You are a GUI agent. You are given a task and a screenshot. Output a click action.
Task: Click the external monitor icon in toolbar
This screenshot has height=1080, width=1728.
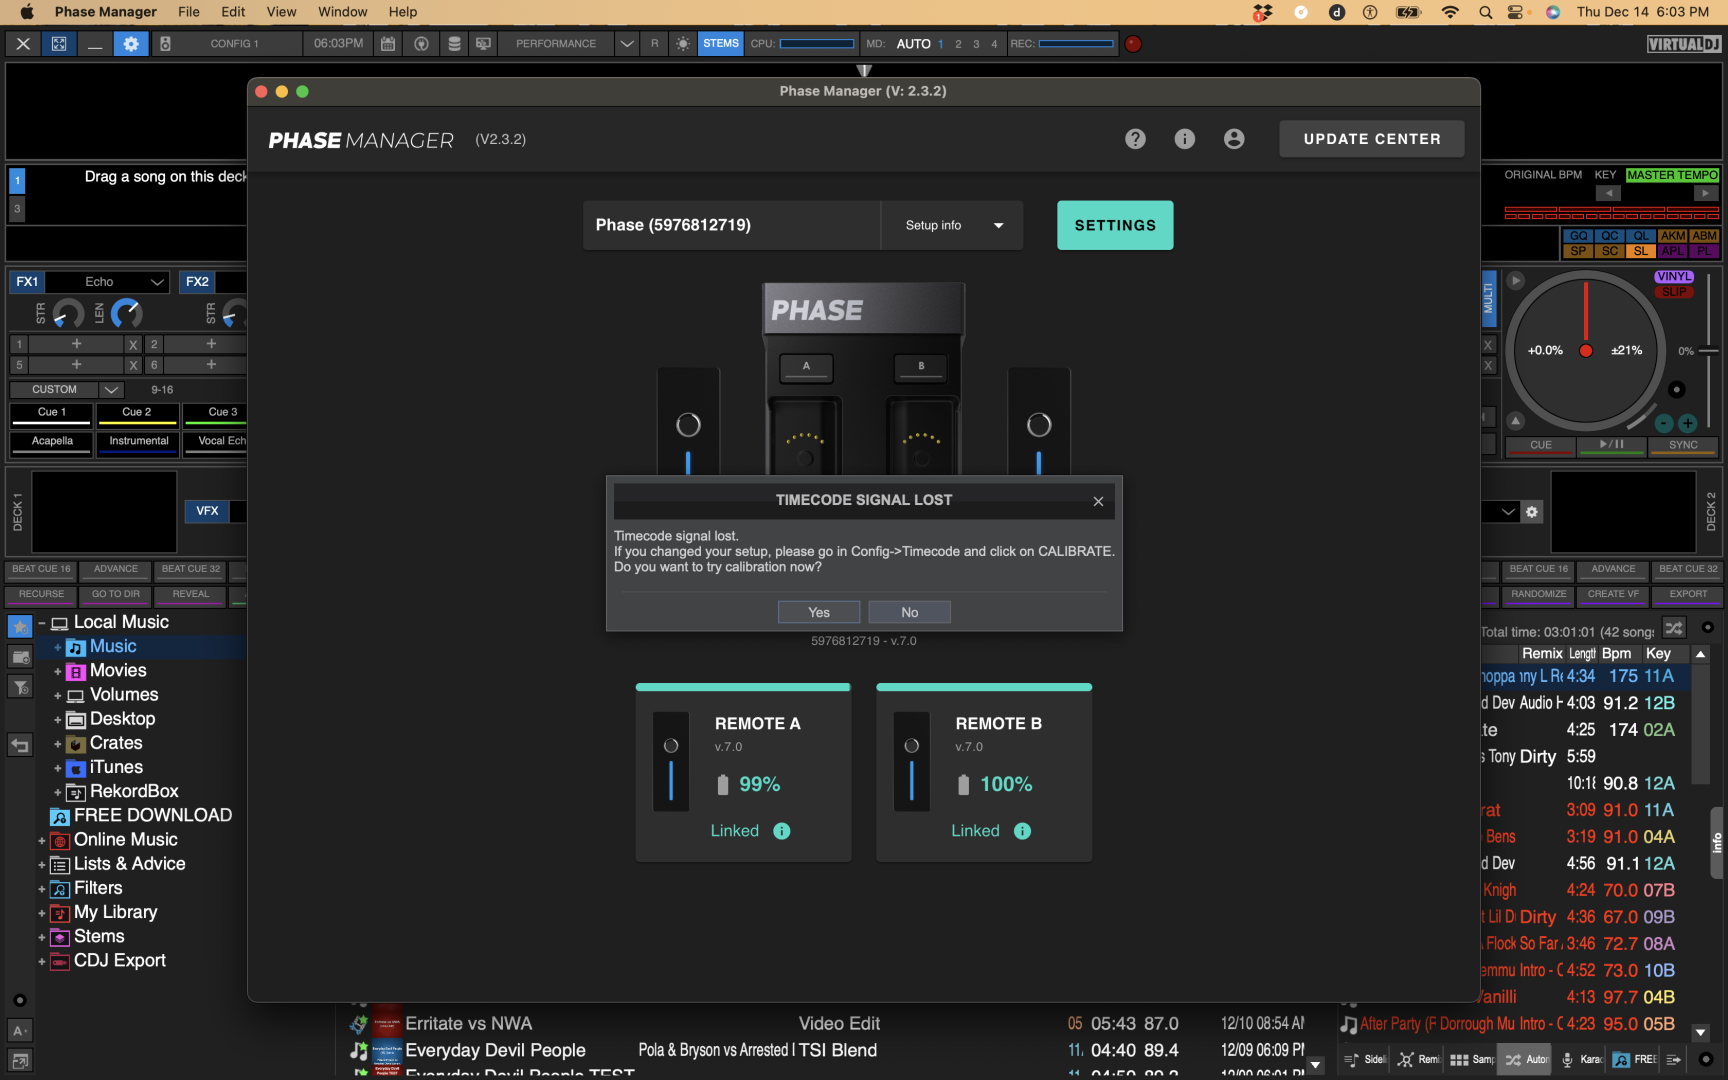point(484,44)
